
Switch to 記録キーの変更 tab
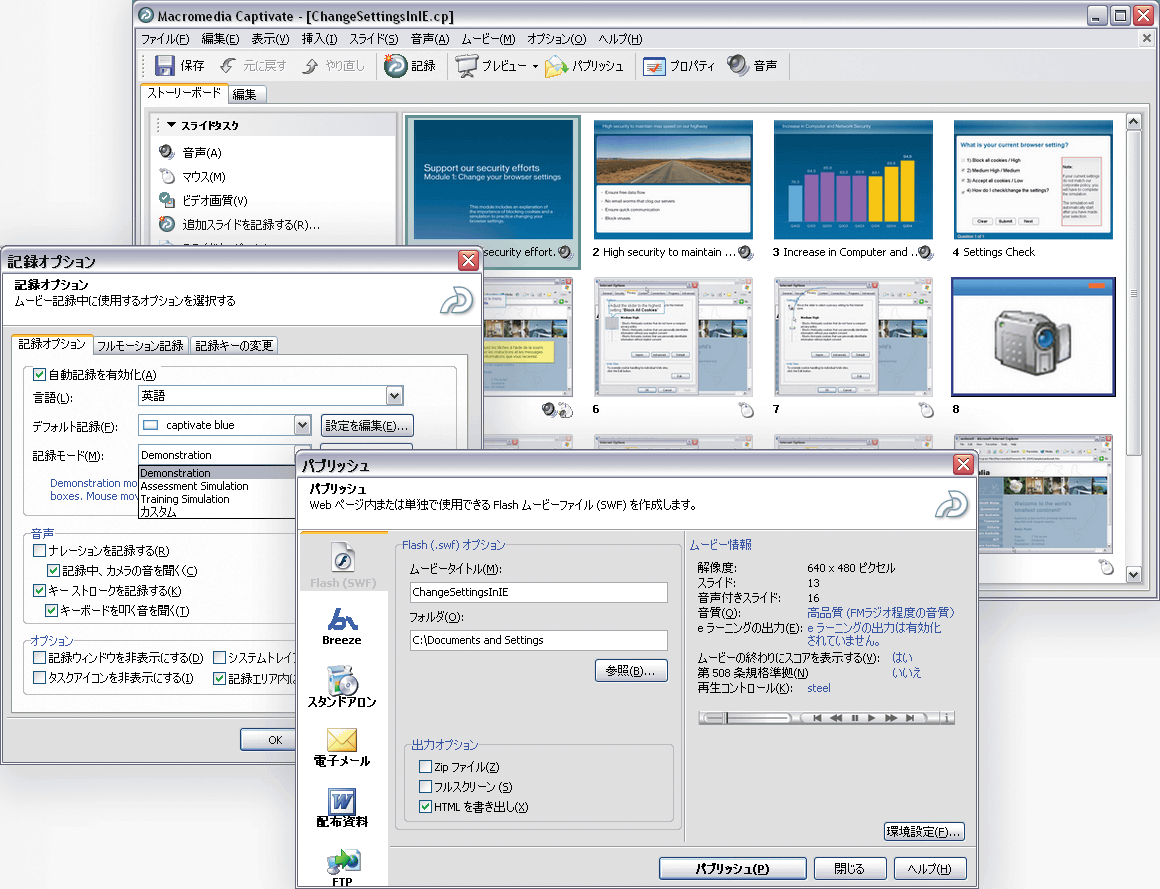click(x=234, y=345)
